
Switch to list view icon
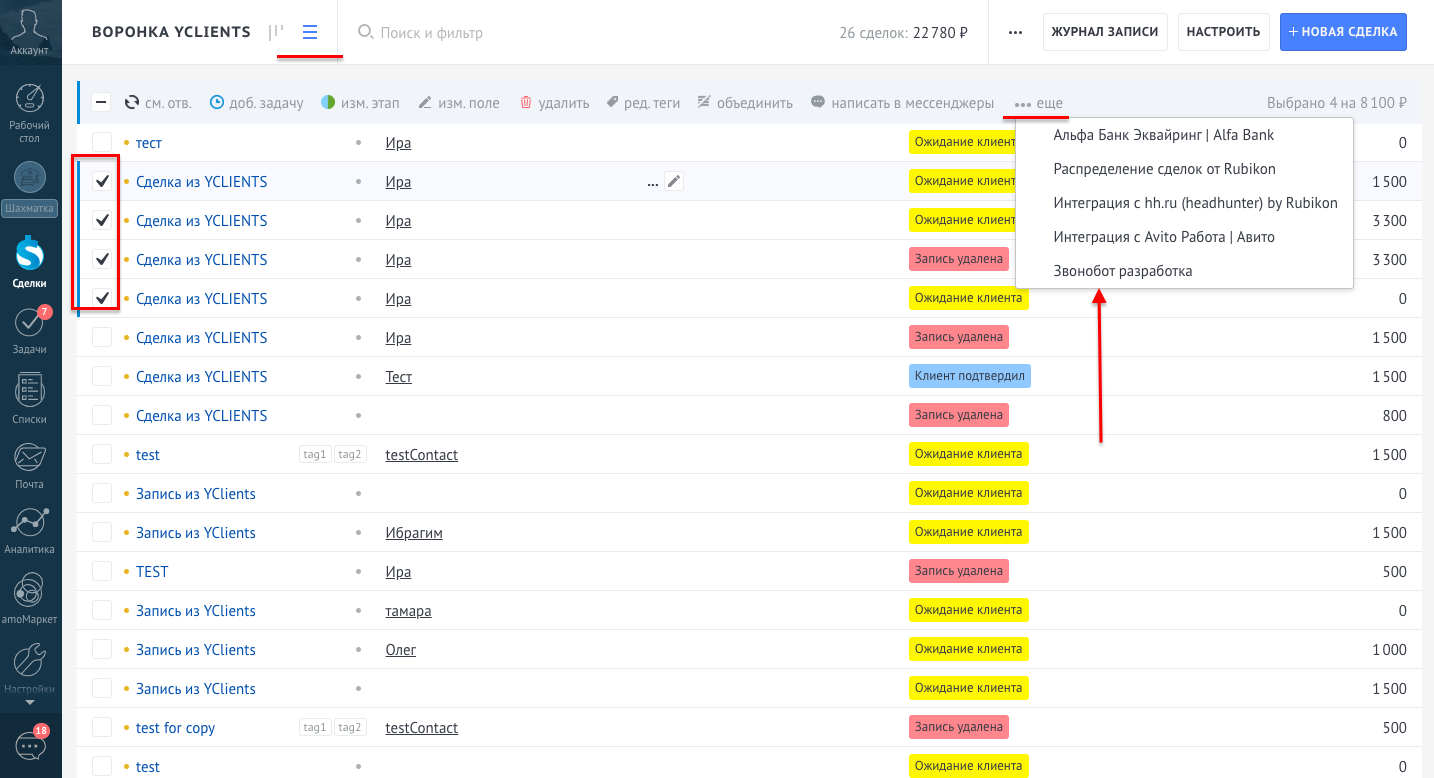310,32
